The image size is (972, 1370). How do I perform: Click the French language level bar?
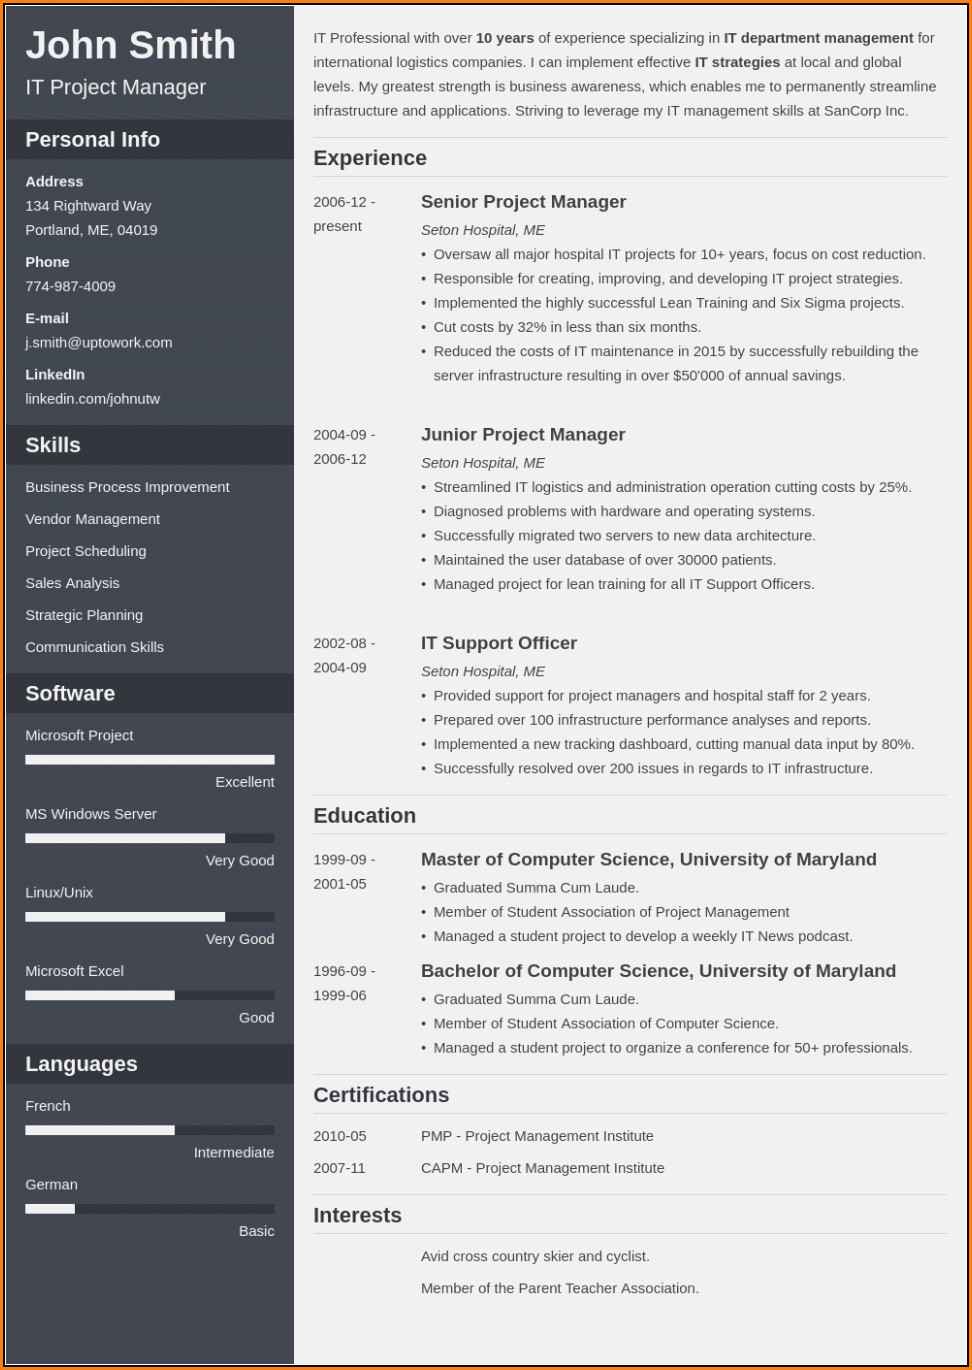150,1130
